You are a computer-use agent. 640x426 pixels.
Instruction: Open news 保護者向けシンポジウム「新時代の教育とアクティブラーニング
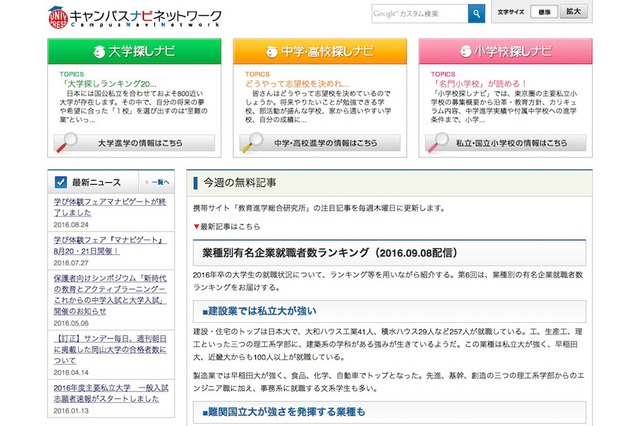click(x=110, y=295)
